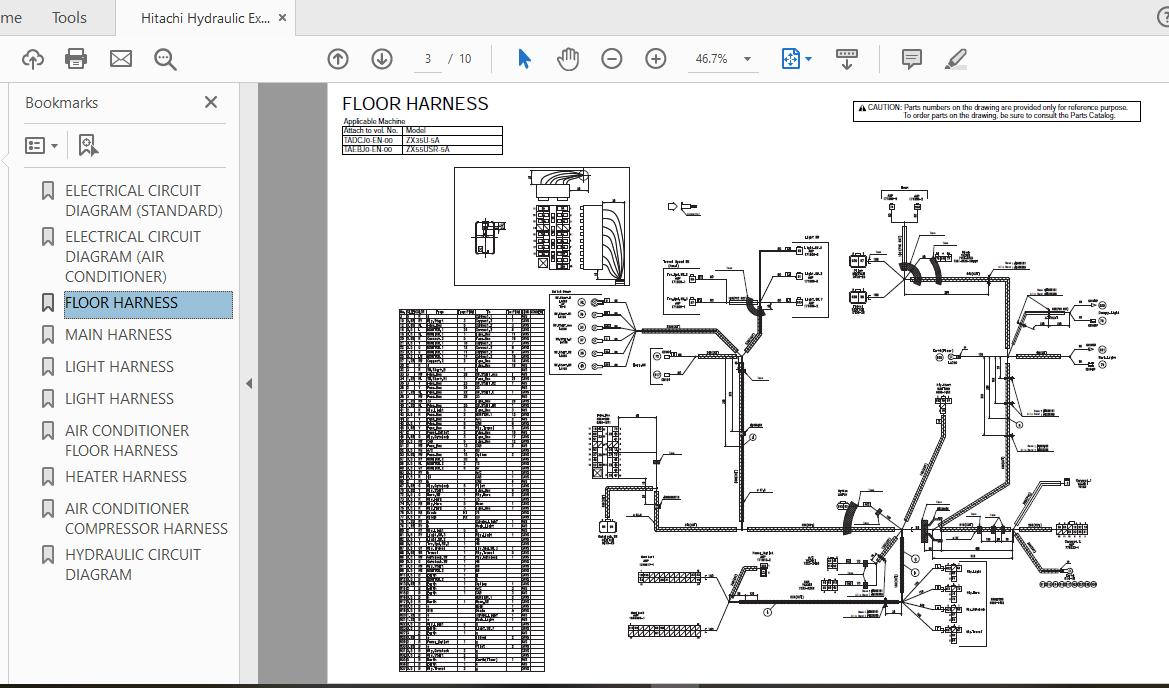The height and width of the screenshot is (688, 1169).
Task: Go to next page arrow
Action: [382, 59]
